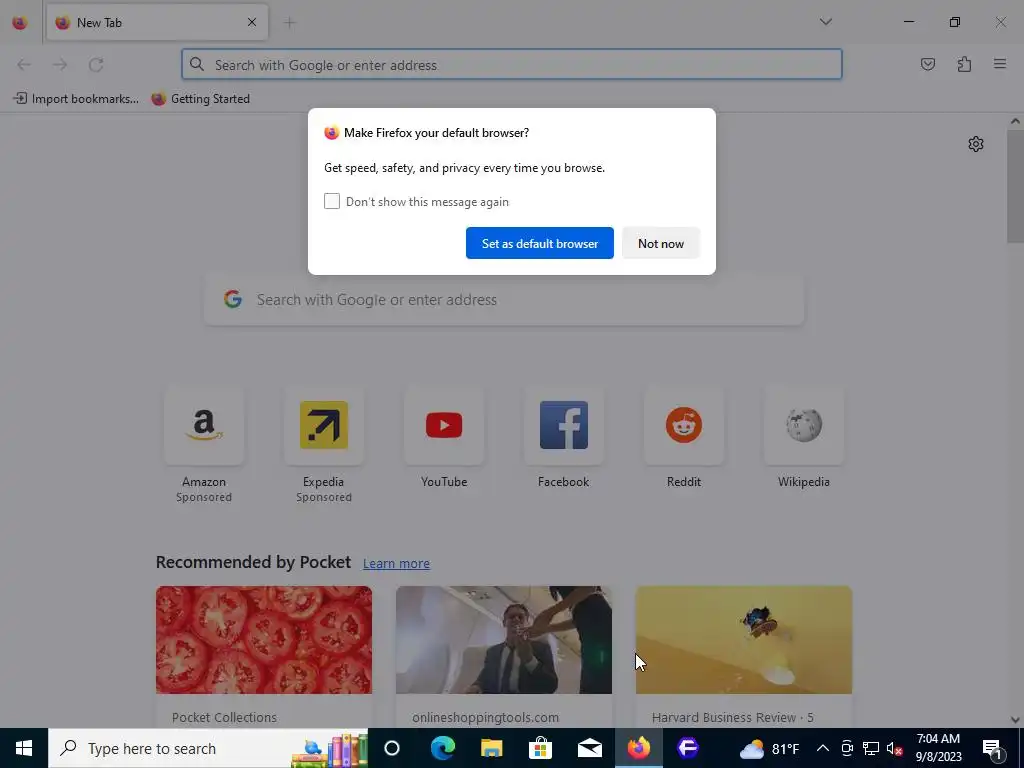Screen dimensions: 1024x768
Task: Close the New Tab tab
Action: pos(252,23)
